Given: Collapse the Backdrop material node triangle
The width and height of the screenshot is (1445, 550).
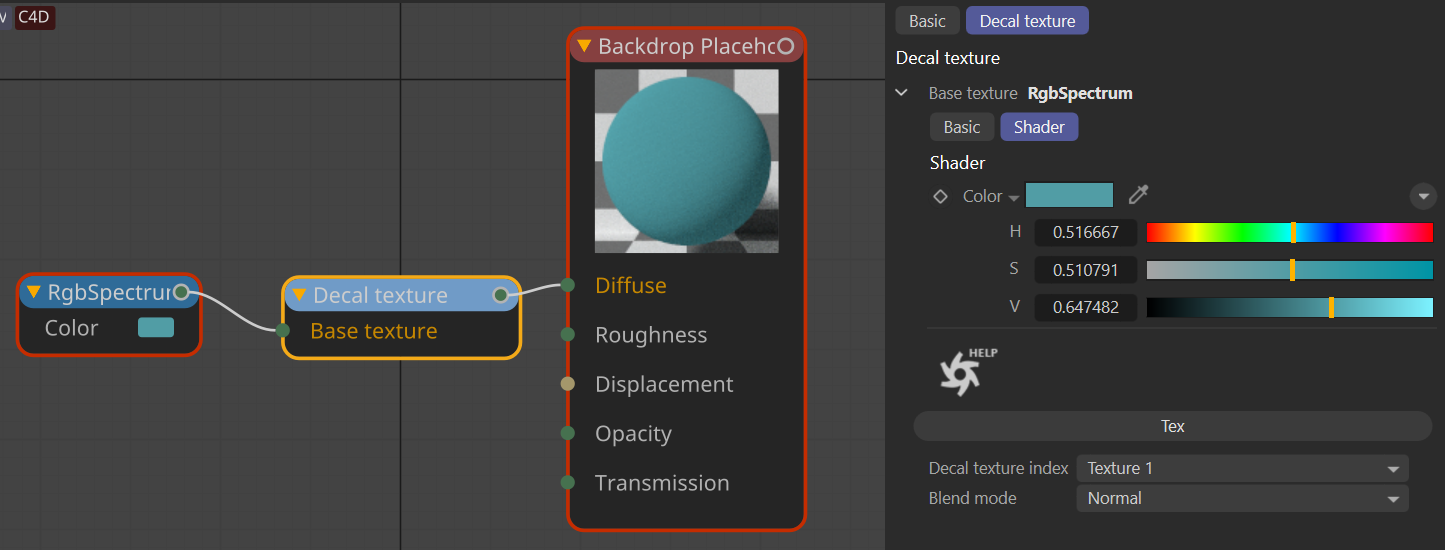Looking at the screenshot, I should point(584,47).
